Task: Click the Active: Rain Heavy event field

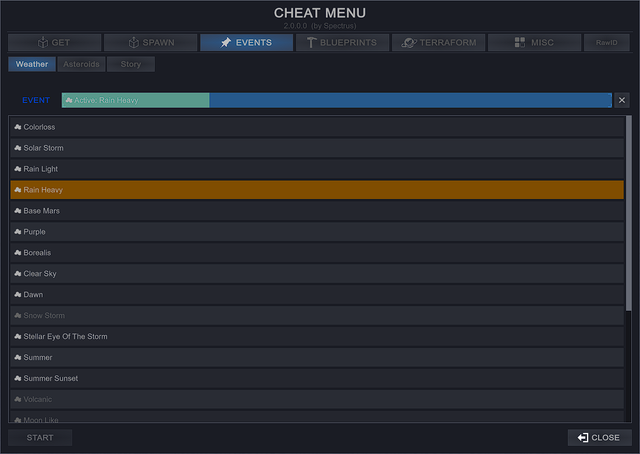Action: 337,100
